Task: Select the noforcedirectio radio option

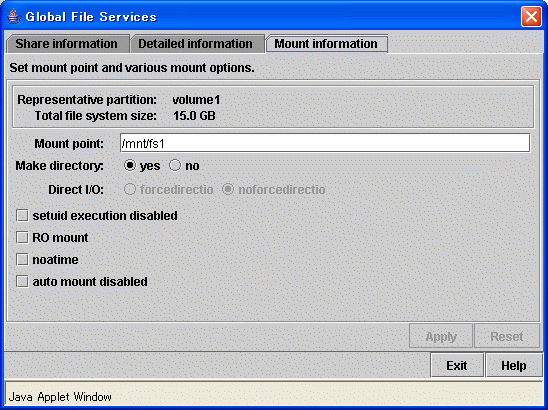Action: (x=228, y=189)
